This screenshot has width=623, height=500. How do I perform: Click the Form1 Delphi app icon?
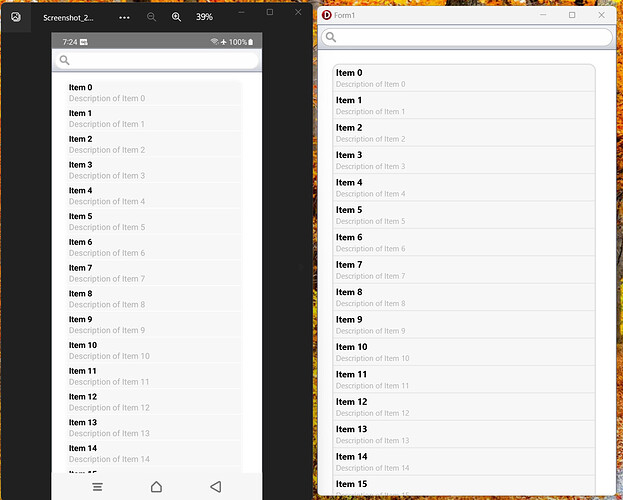[327, 15]
